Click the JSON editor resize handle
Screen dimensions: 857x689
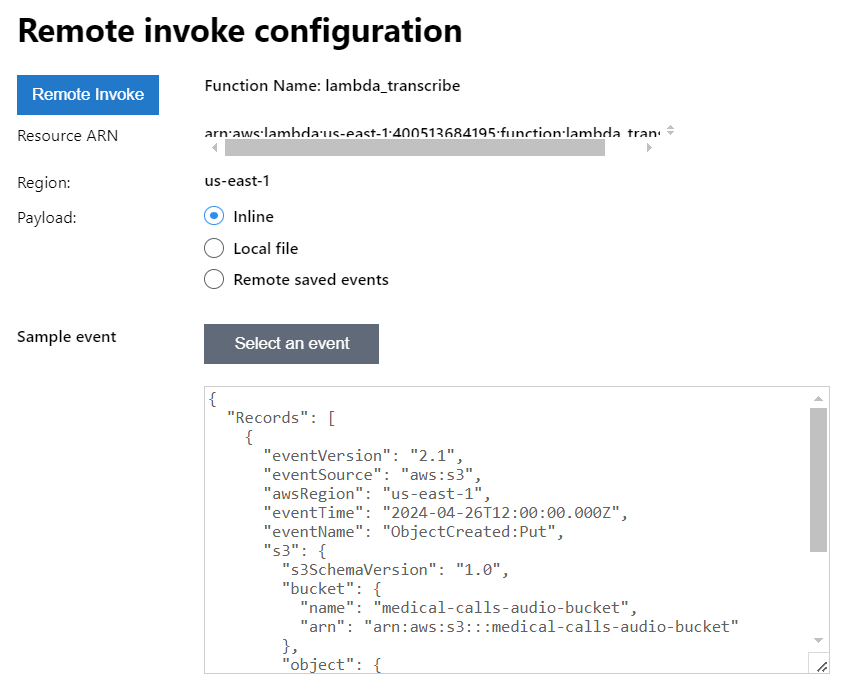tap(821, 665)
